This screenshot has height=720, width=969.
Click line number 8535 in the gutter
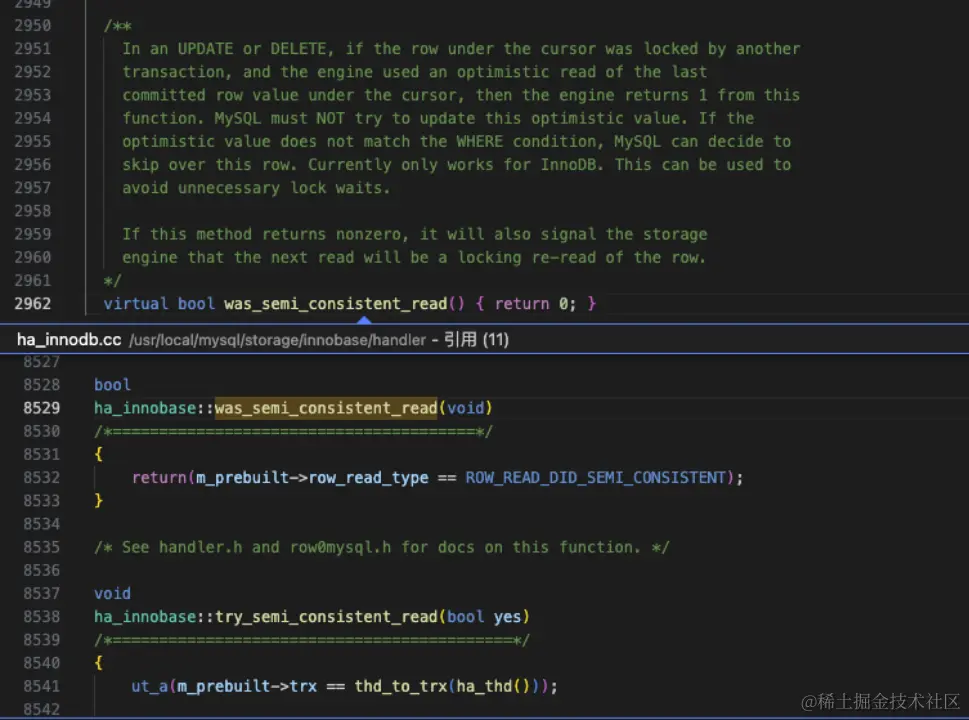coord(41,547)
